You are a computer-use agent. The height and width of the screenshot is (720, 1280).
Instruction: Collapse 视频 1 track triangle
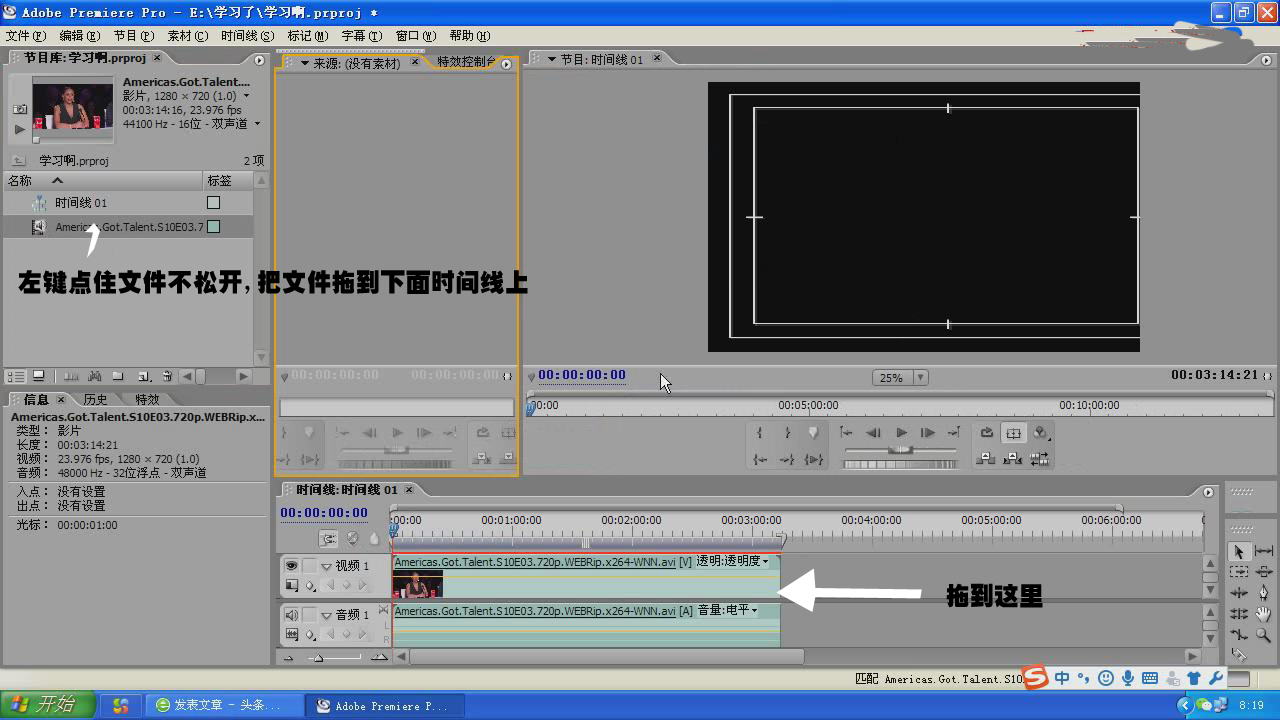coord(326,566)
